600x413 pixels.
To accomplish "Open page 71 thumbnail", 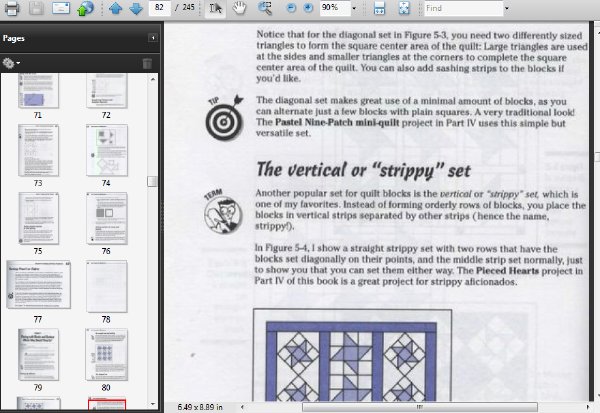I will coord(38,91).
